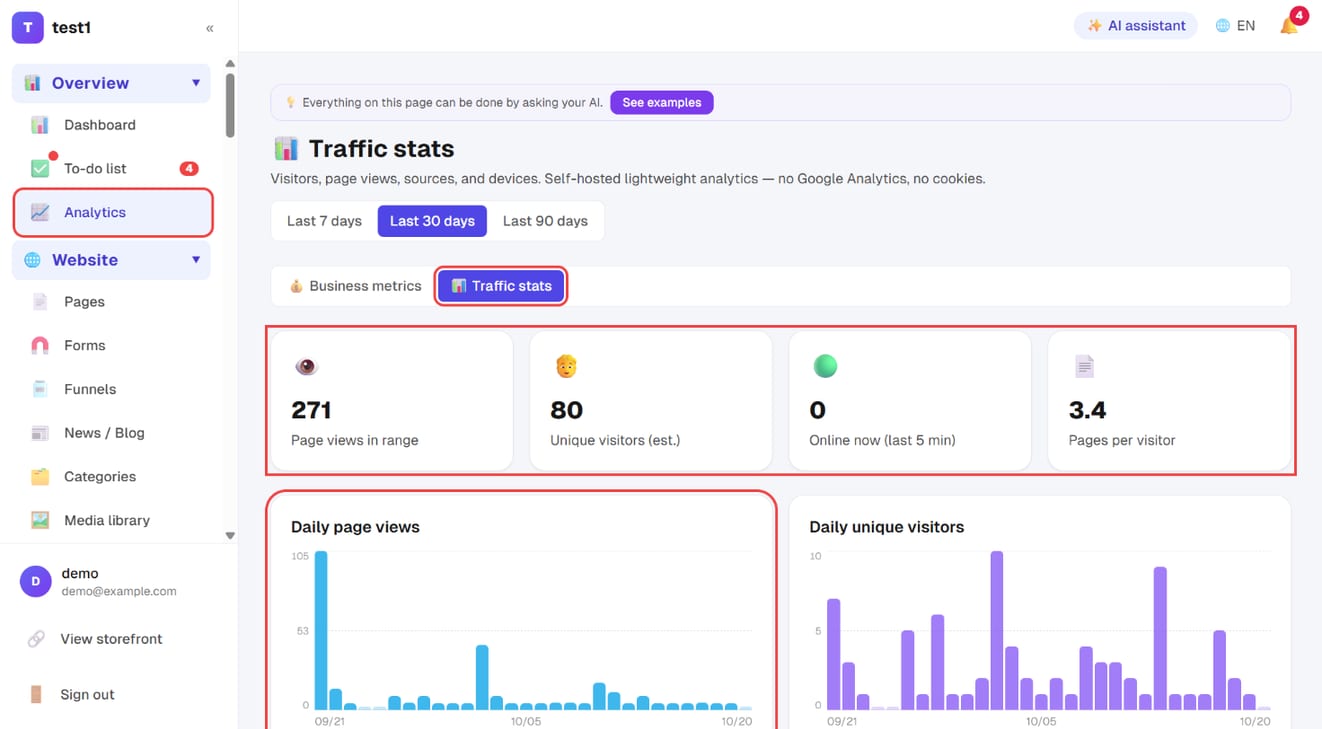Click the Pages per visitor value 3.4
The width and height of the screenshot is (1322, 729).
pyautogui.click(x=1087, y=410)
